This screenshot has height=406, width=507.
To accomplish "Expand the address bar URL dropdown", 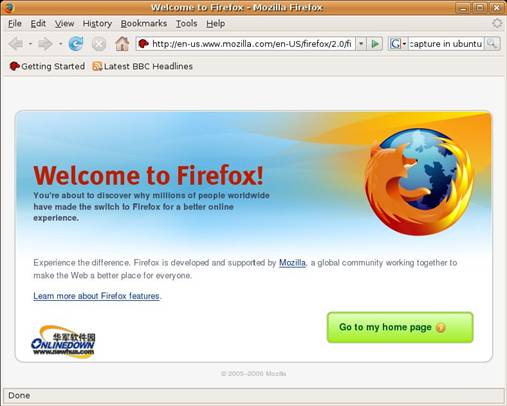I will [361, 44].
